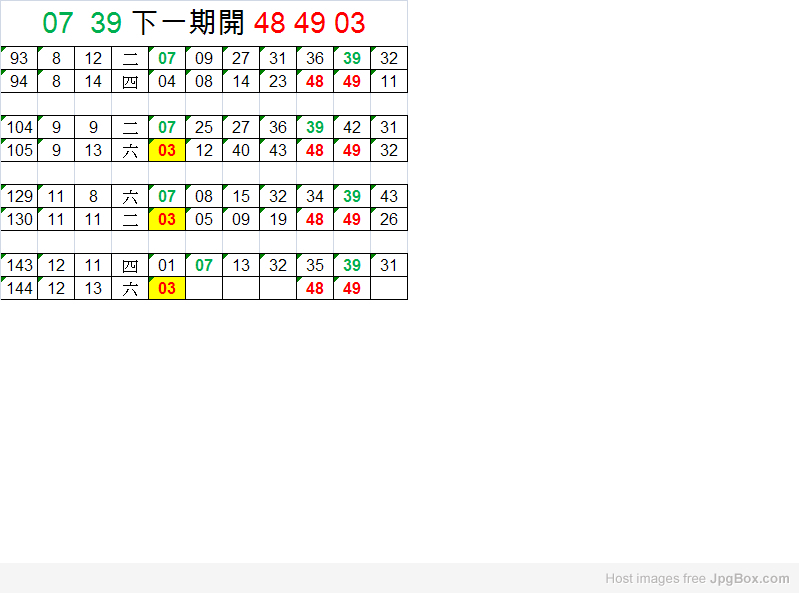799x593 pixels.
Task: Click the cell containing 42 in row 104
Action: pyautogui.click(x=352, y=128)
